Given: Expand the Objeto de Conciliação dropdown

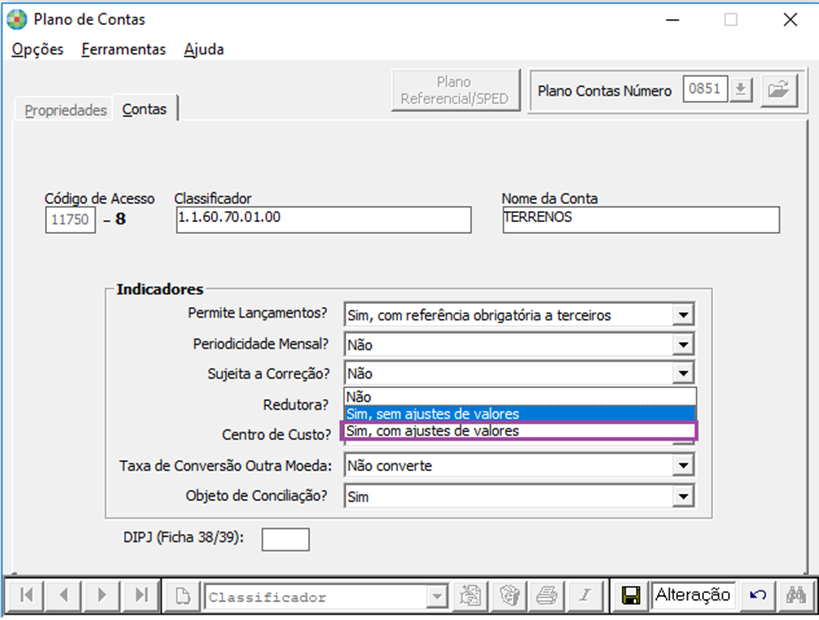Looking at the screenshot, I should coord(683,496).
